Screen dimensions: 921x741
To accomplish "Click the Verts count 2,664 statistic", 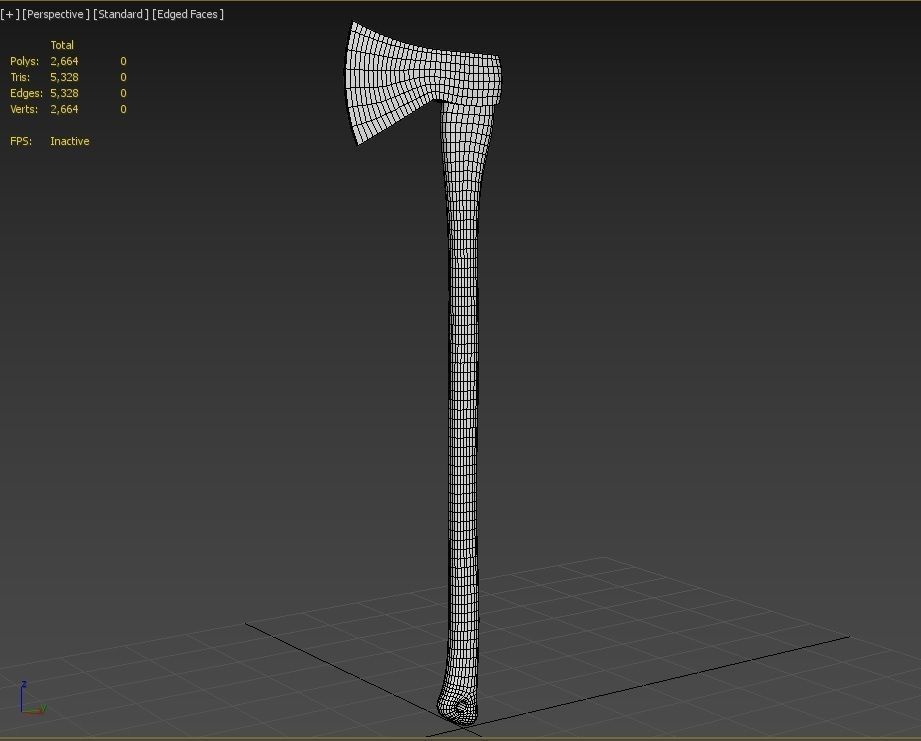I will (64, 109).
